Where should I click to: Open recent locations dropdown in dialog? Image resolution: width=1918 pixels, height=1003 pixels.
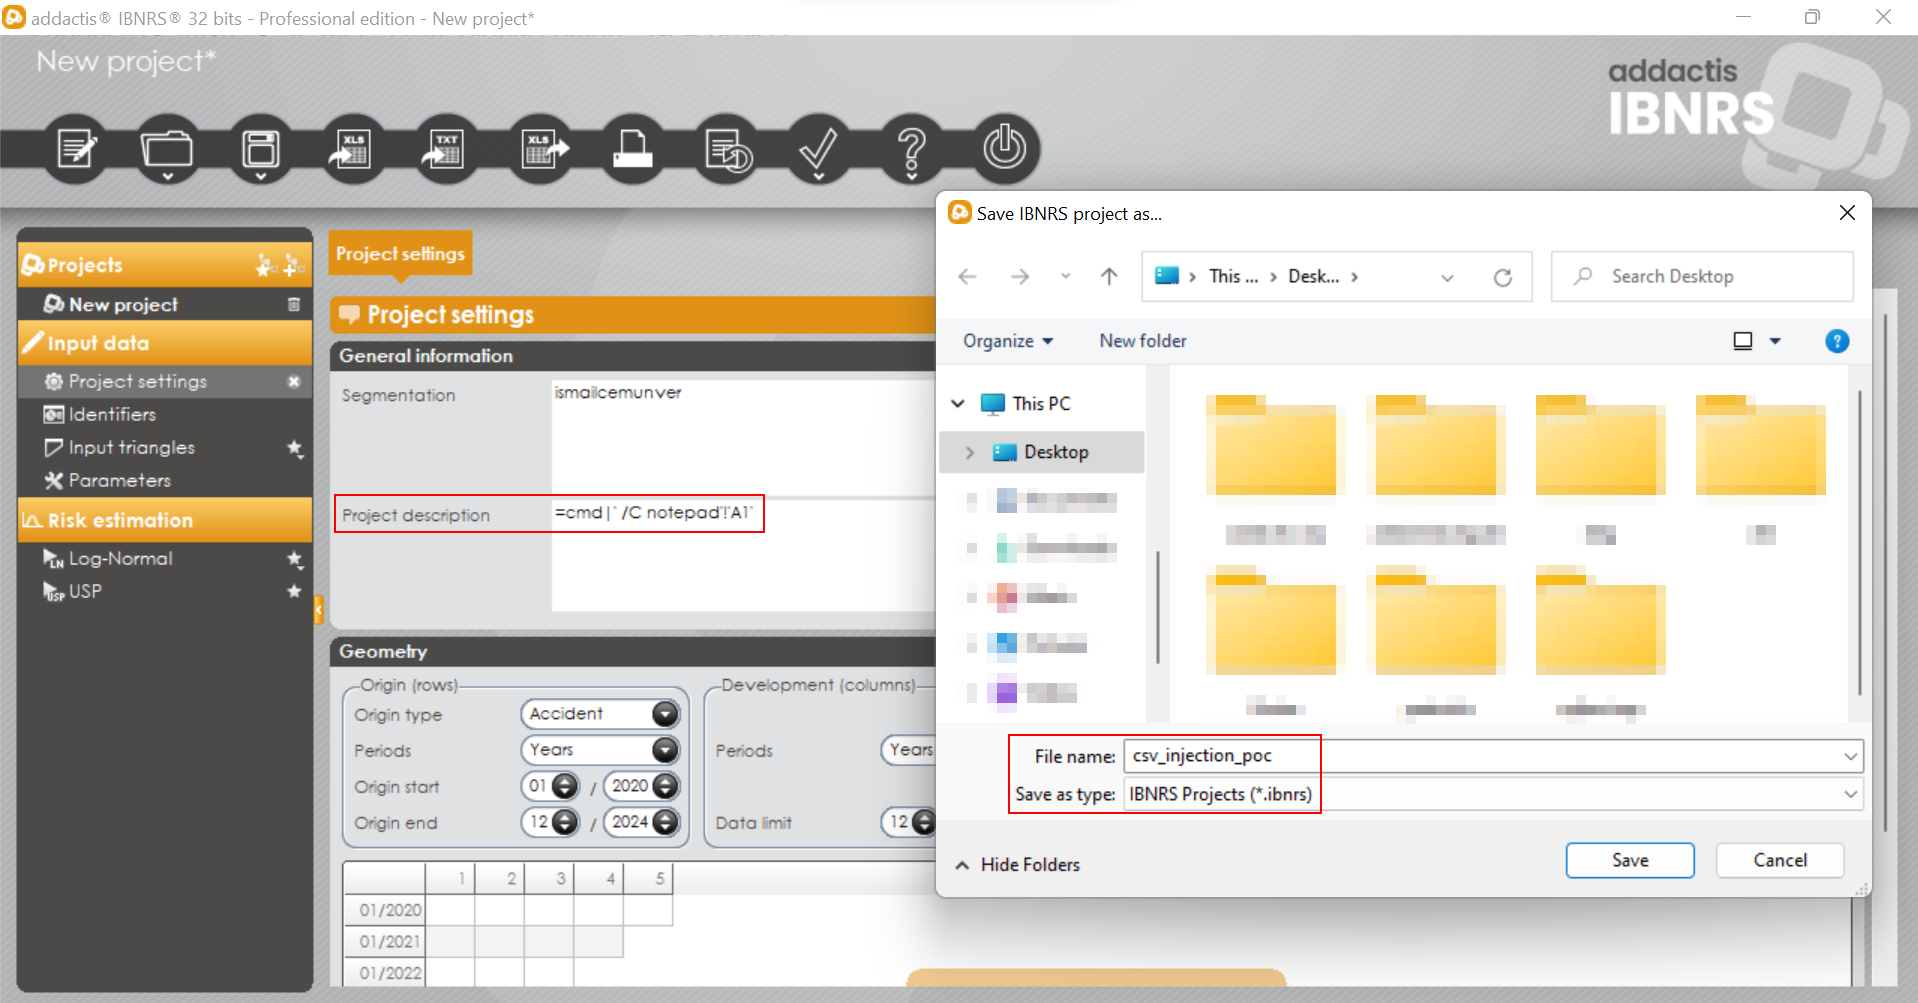click(x=1065, y=277)
